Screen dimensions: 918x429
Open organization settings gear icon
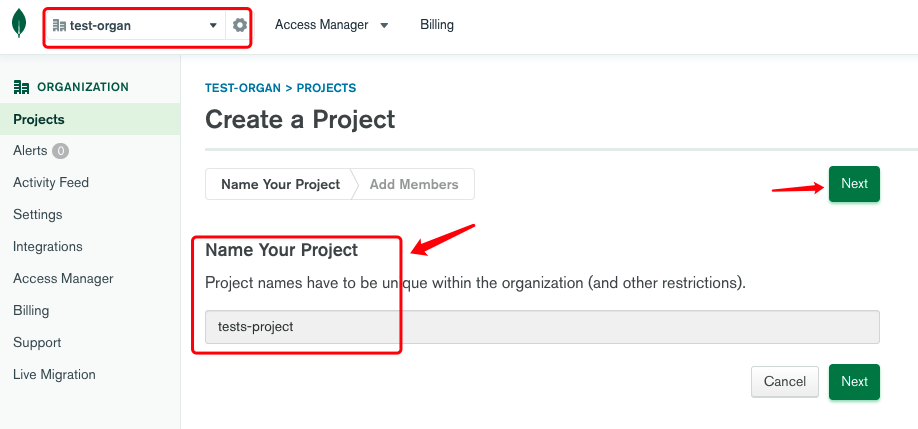(x=240, y=25)
